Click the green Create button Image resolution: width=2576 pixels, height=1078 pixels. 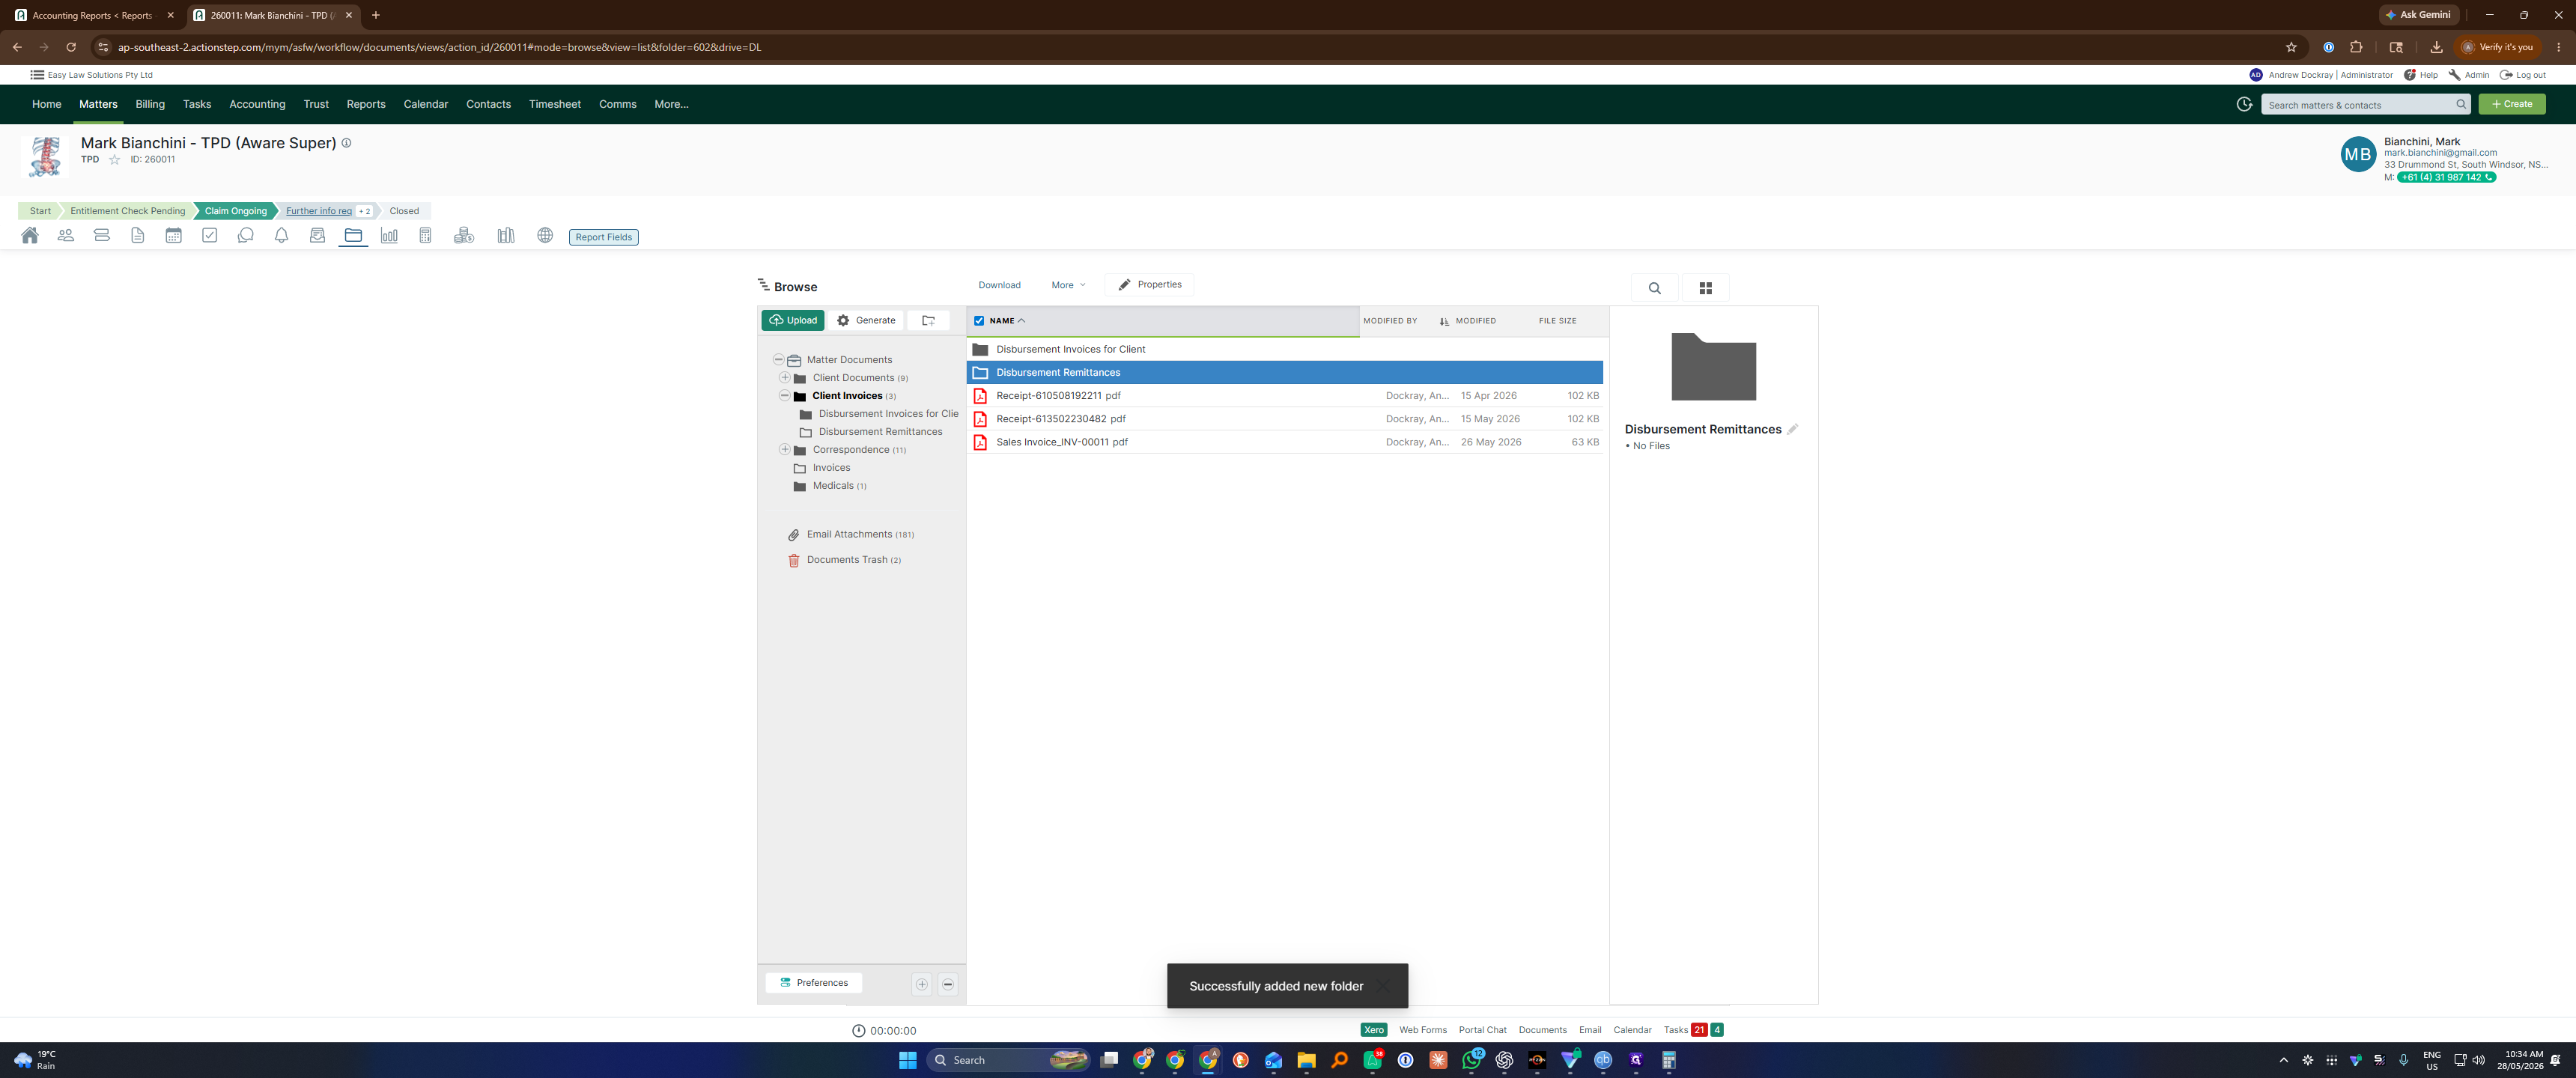(2511, 104)
